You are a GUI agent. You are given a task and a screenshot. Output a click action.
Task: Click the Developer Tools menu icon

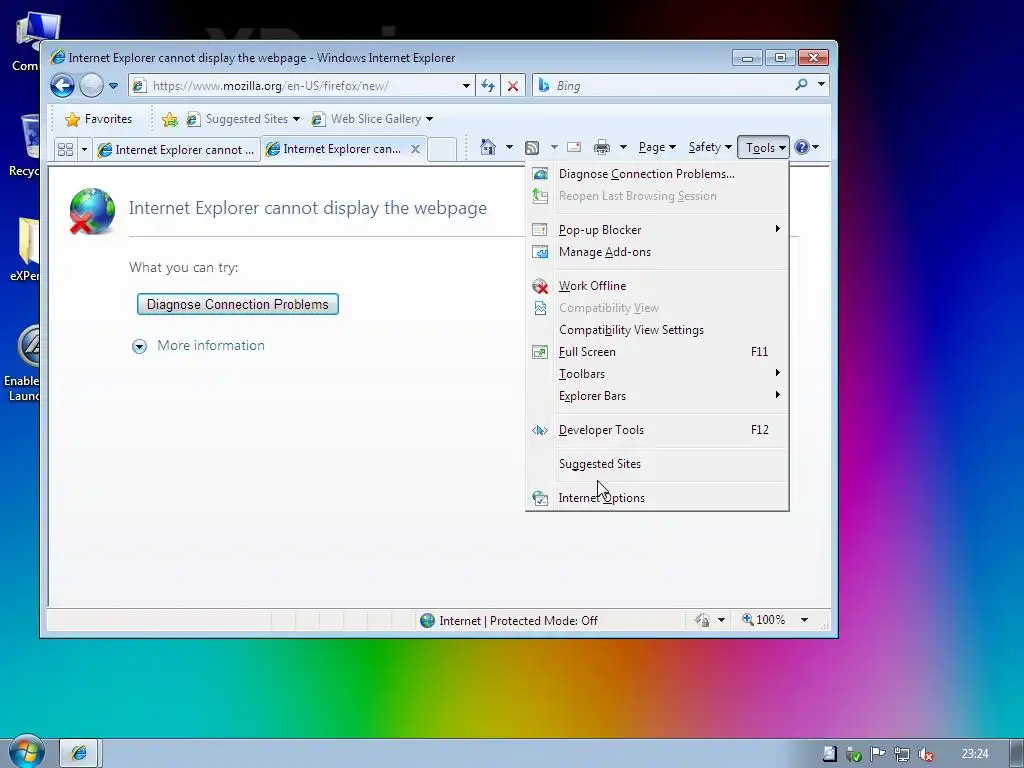click(540, 430)
